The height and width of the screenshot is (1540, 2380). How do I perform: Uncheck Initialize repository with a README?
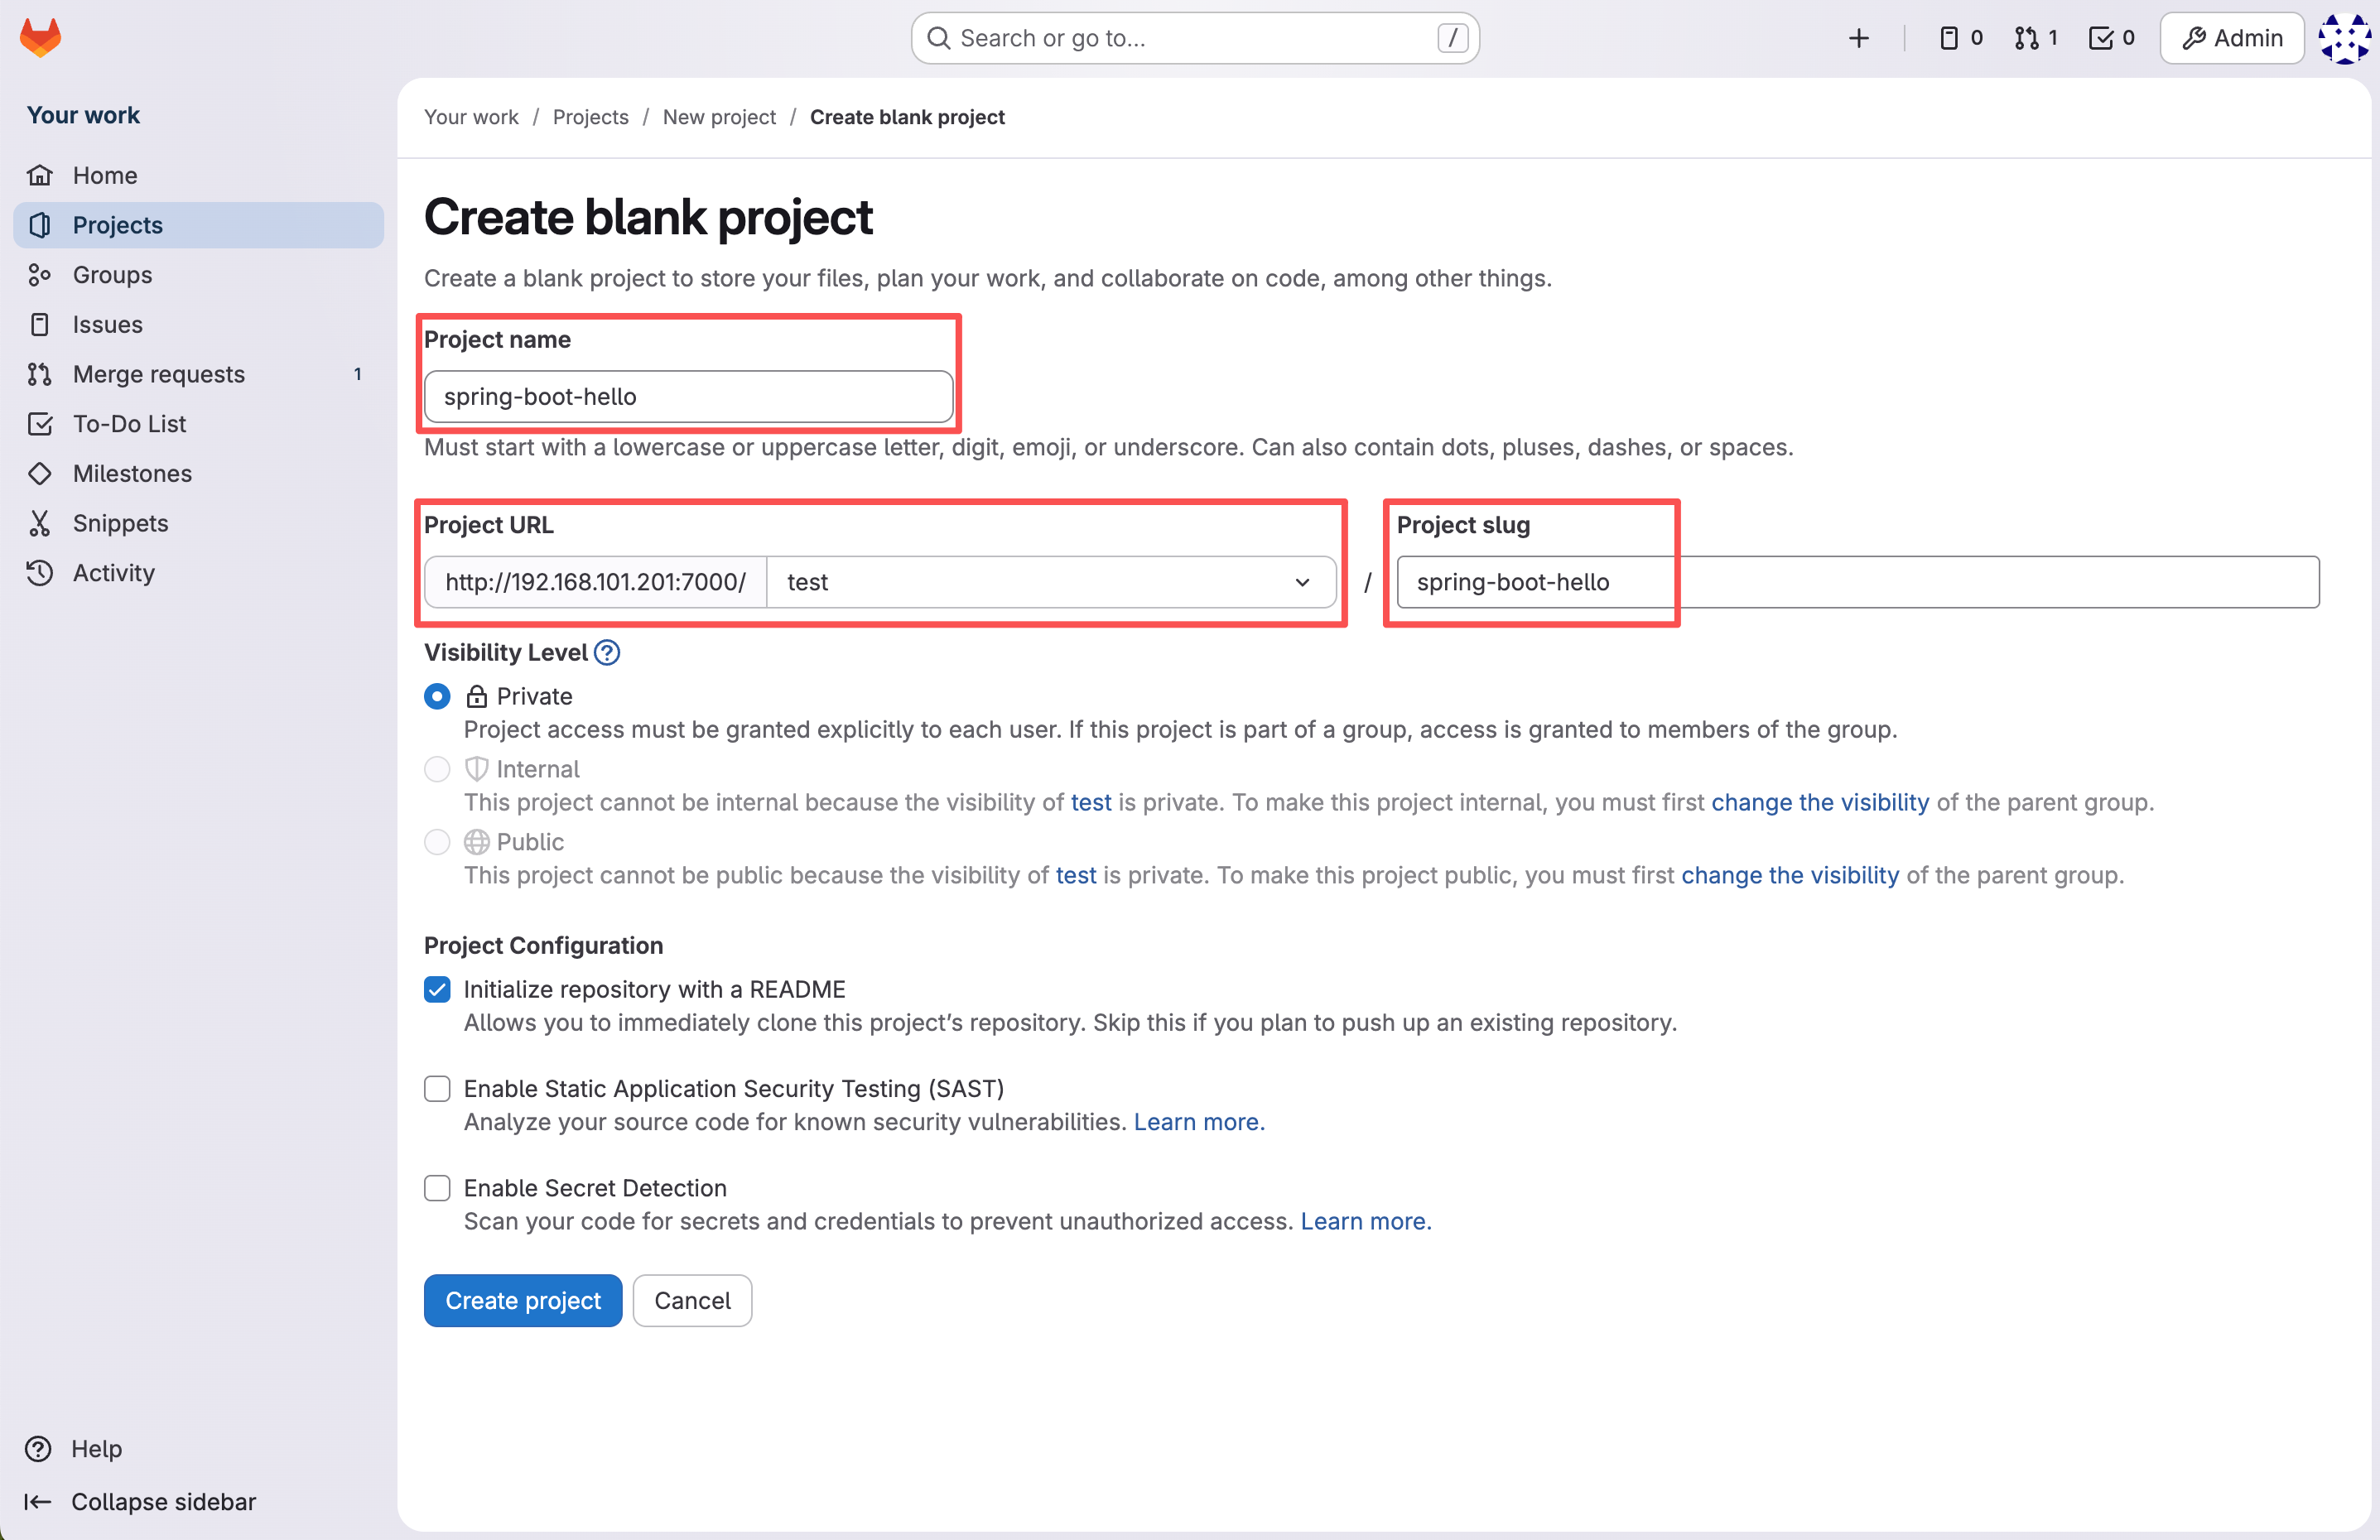click(x=437, y=989)
